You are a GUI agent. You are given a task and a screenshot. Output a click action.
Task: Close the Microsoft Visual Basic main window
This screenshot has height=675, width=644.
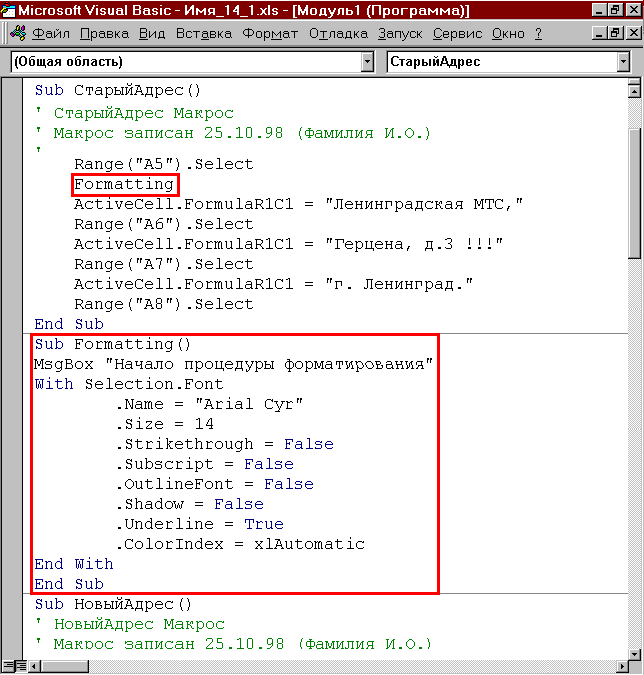pyautogui.click(x=634, y=10)
